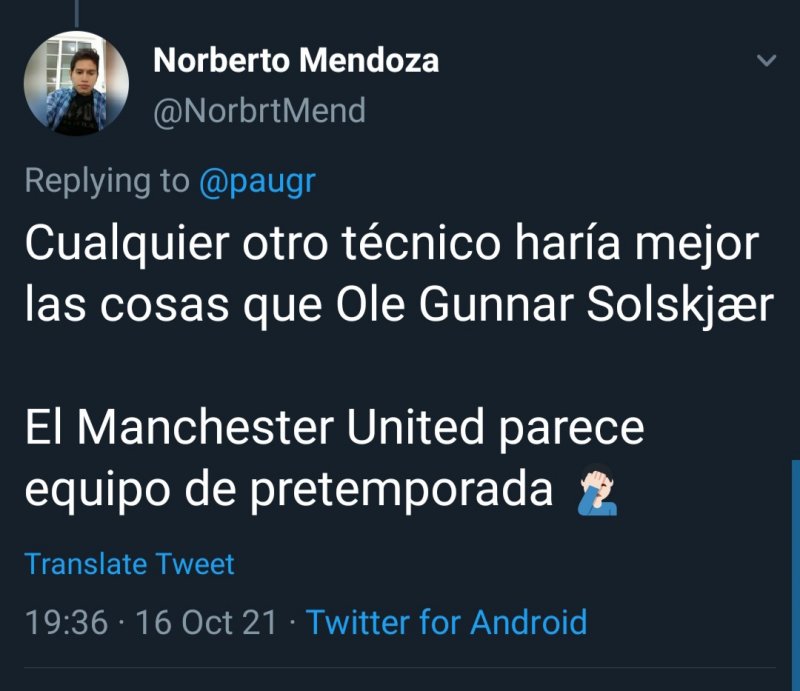
Task: Click the facepalm emoji in the tweet
Action: 598,491
